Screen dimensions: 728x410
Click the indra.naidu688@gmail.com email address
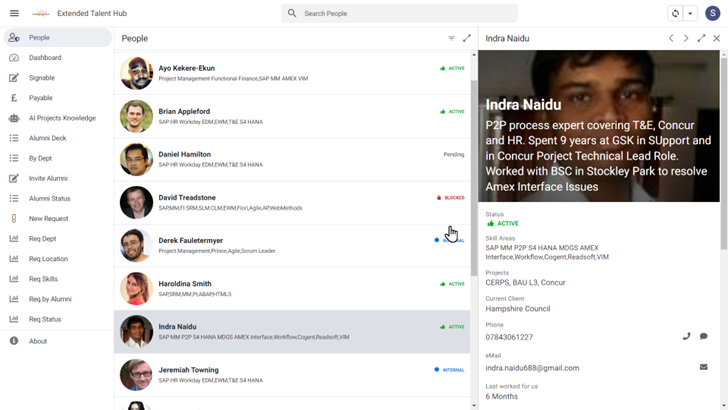coord(532,368)
